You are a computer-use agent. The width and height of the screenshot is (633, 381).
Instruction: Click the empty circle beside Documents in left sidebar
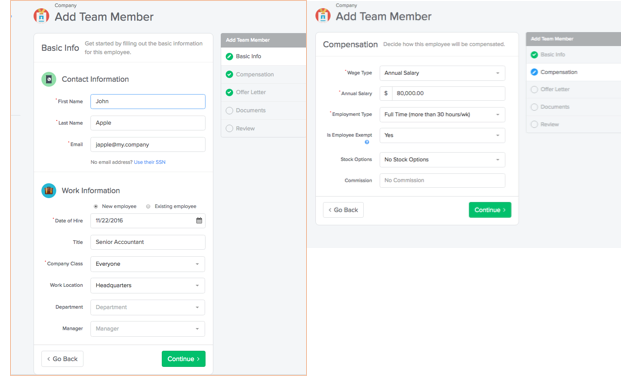(229, 110)
